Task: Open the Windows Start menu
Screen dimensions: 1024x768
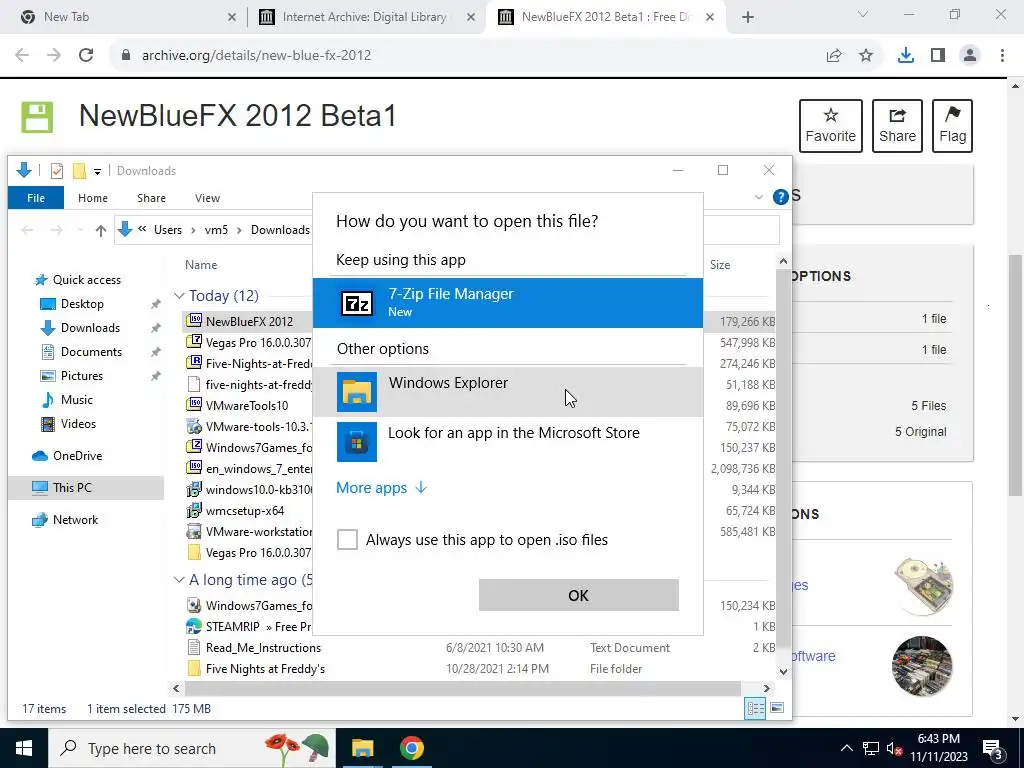Action: click(x=24, y=748)
